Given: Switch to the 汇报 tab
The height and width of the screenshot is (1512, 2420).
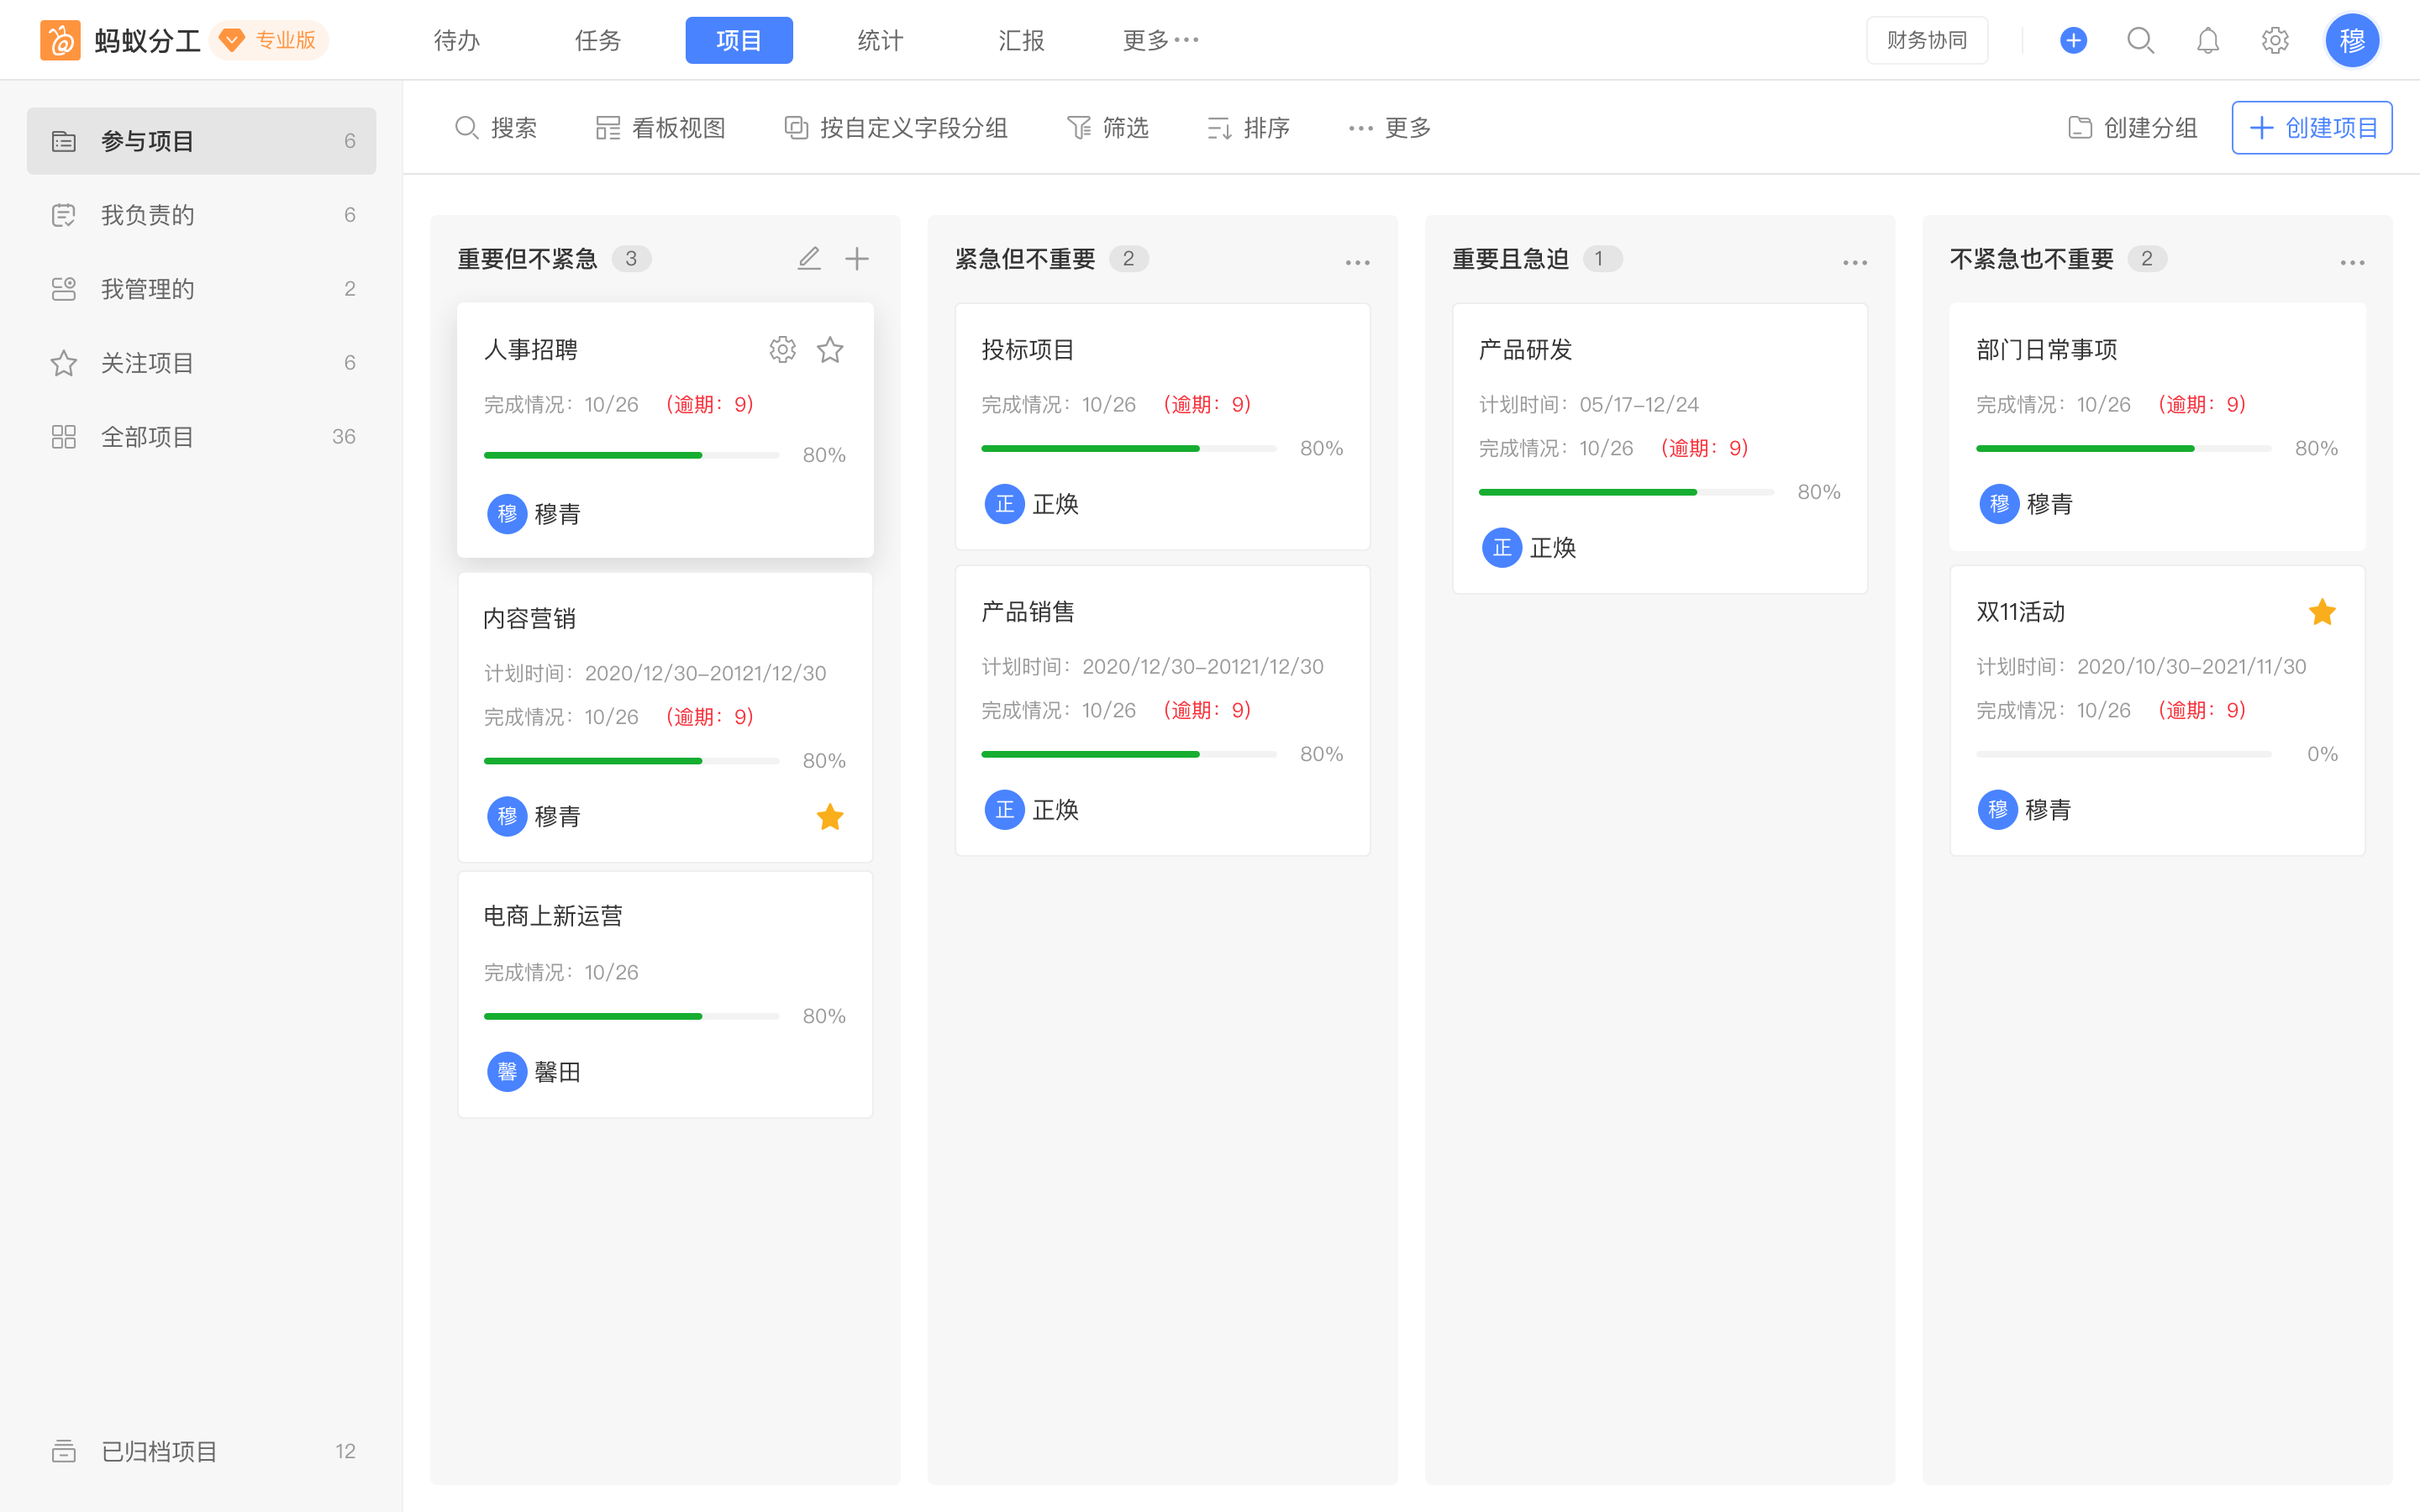Looking at the screenshot, I should 1021,40.
